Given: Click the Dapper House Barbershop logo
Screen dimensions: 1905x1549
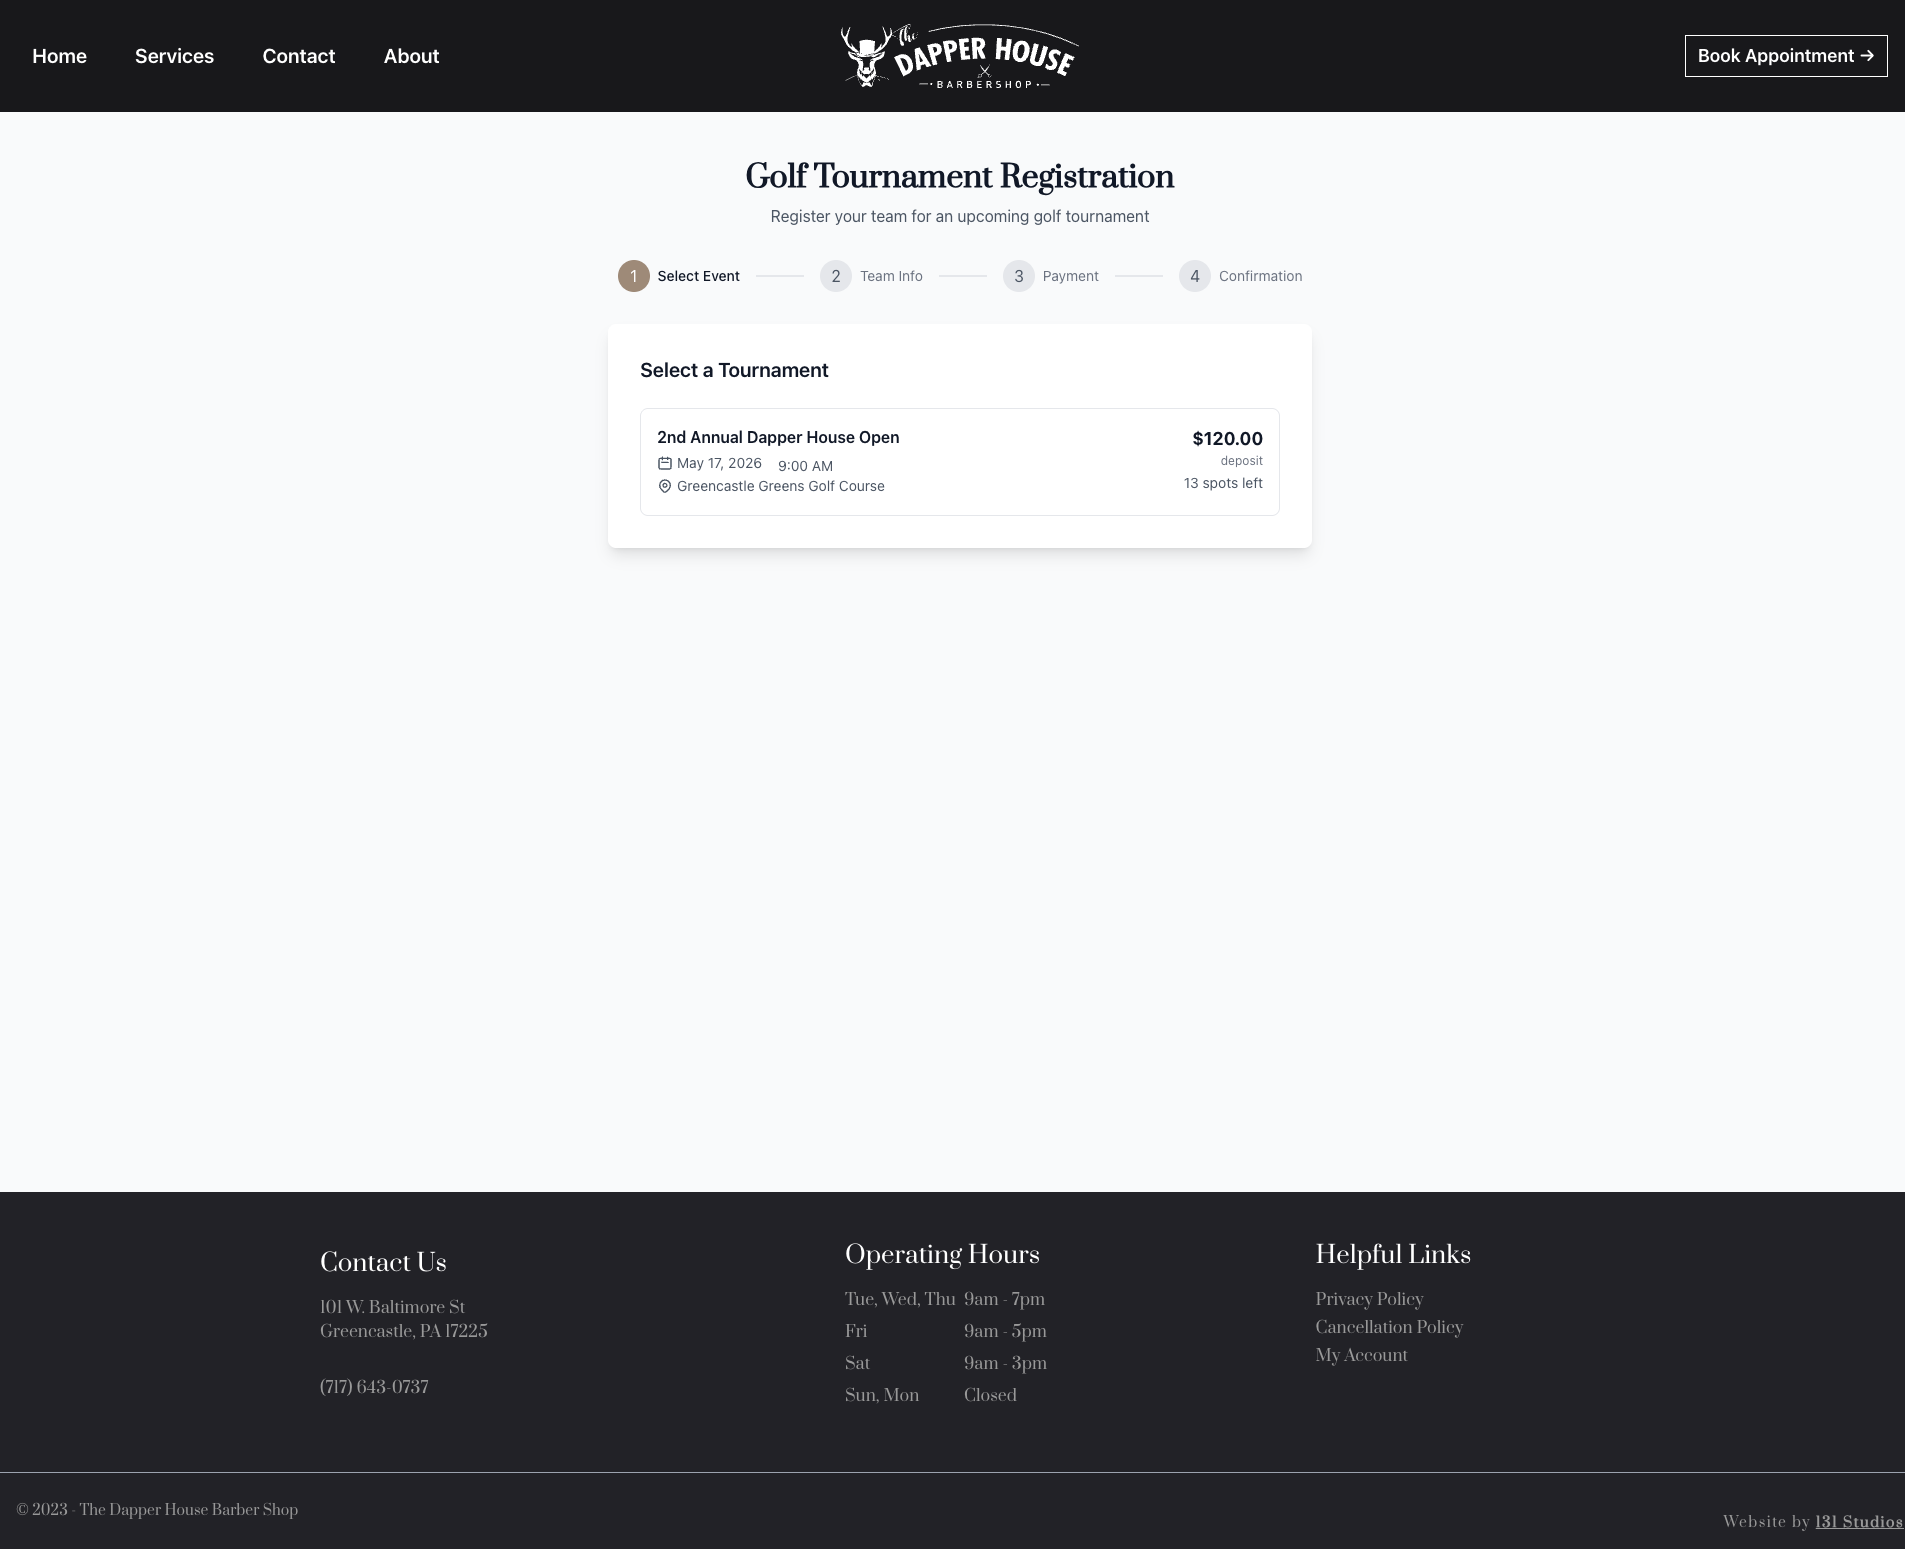Looking at the screenshot, I should click(x=959, y=56).
